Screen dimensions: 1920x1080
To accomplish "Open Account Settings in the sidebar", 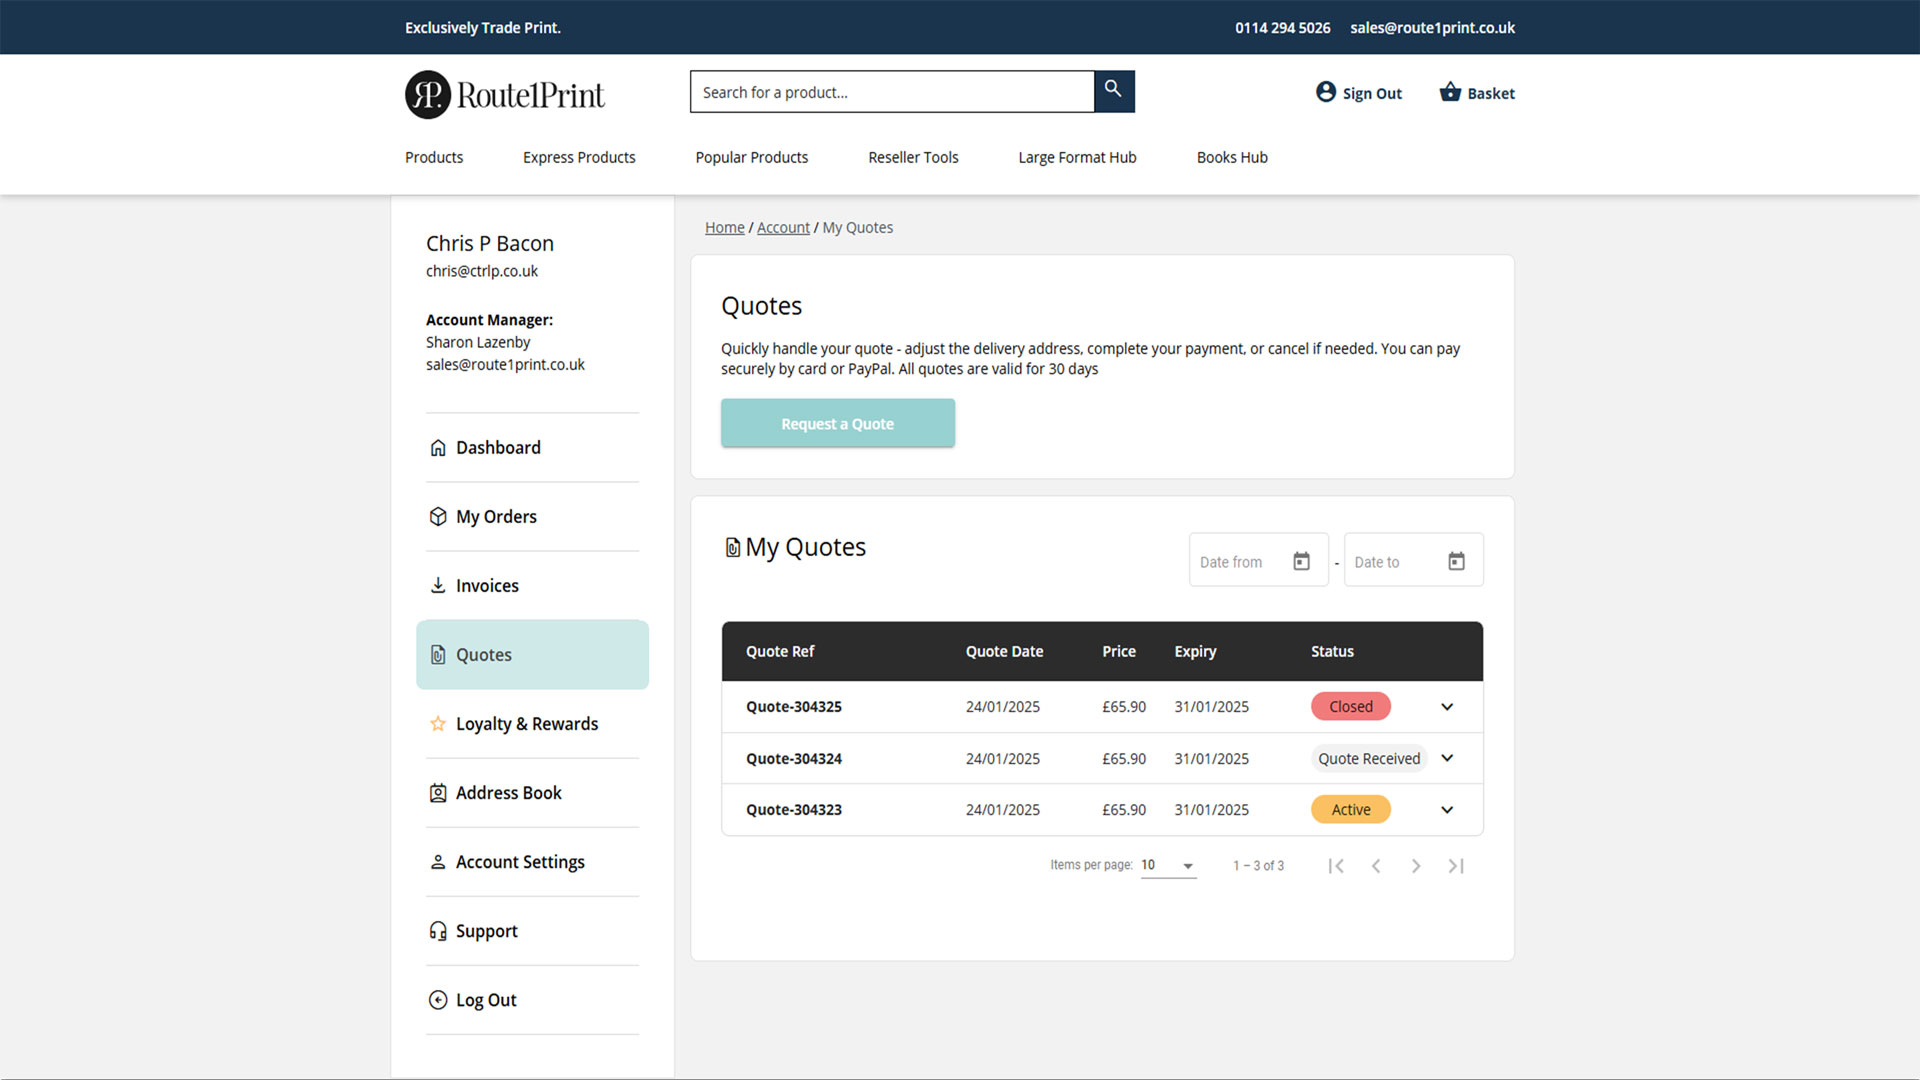I will (x=532, y=861).
